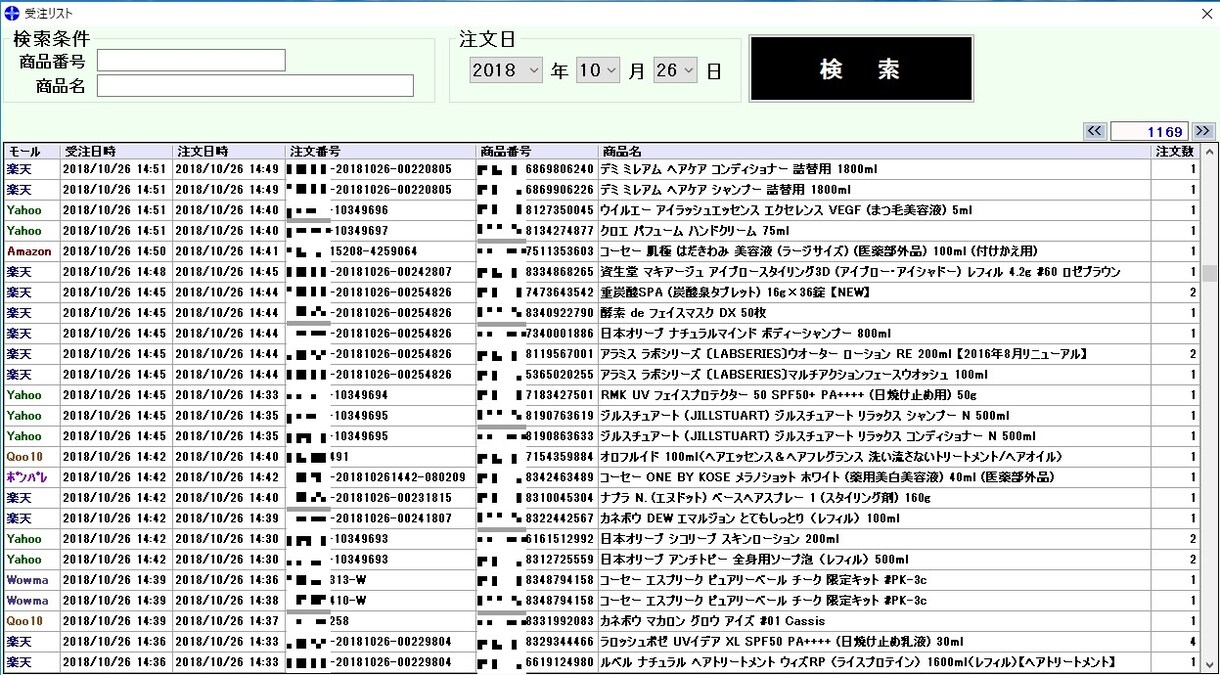
Task: Click into the 商品名 search text box
Action: click(x=255, y=86)
